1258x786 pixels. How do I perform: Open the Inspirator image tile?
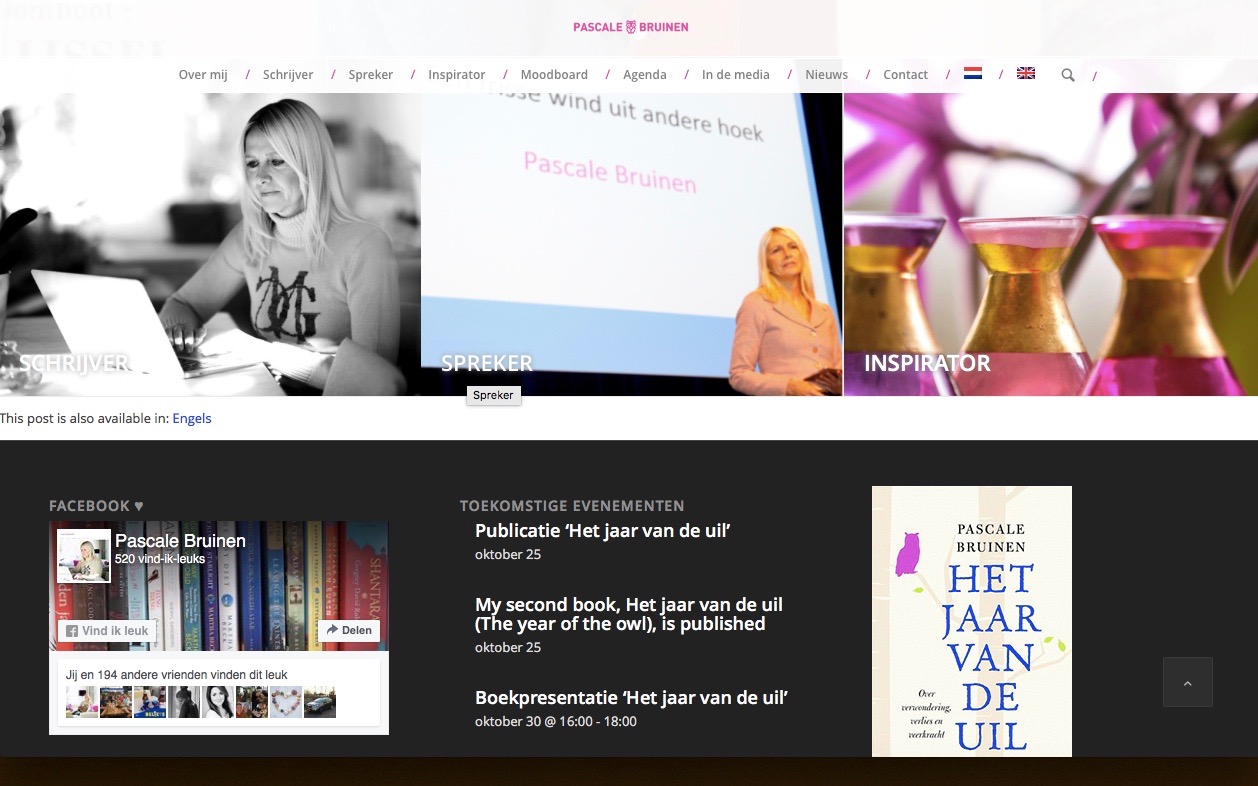(x=1050, y=245)
